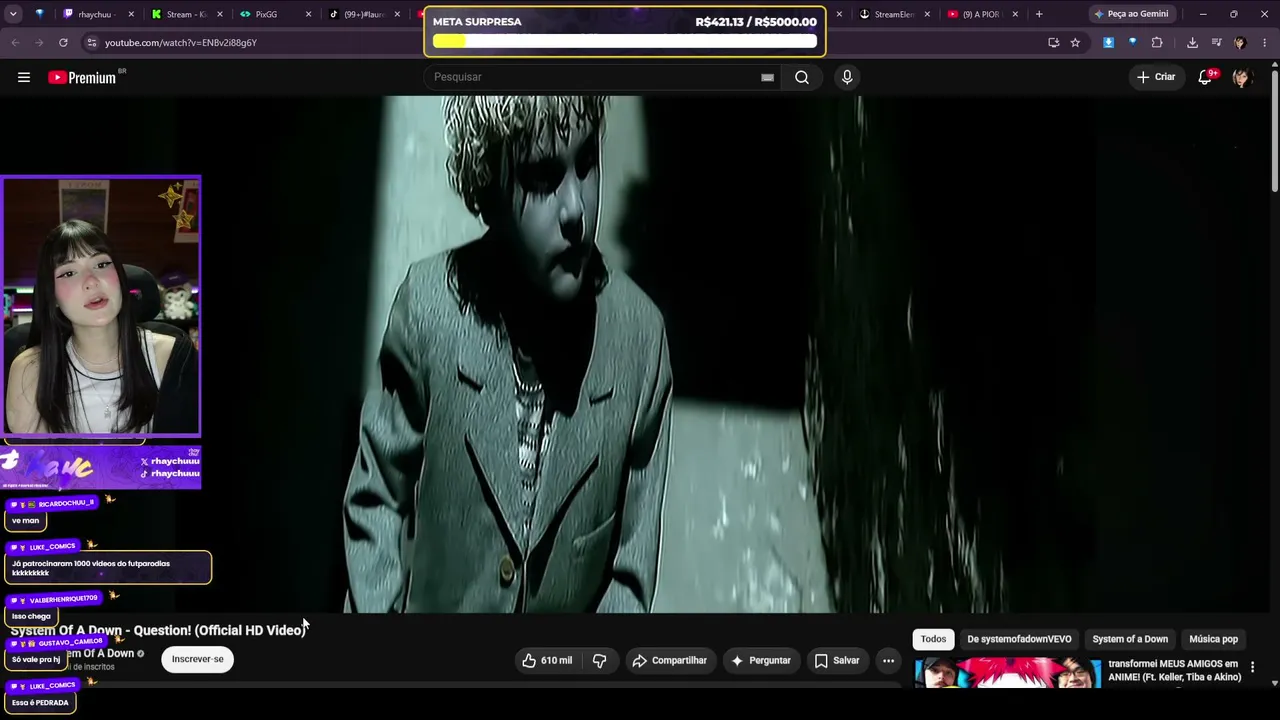
Task: Click the Perguntar ask button
Action: click(760, 660)
